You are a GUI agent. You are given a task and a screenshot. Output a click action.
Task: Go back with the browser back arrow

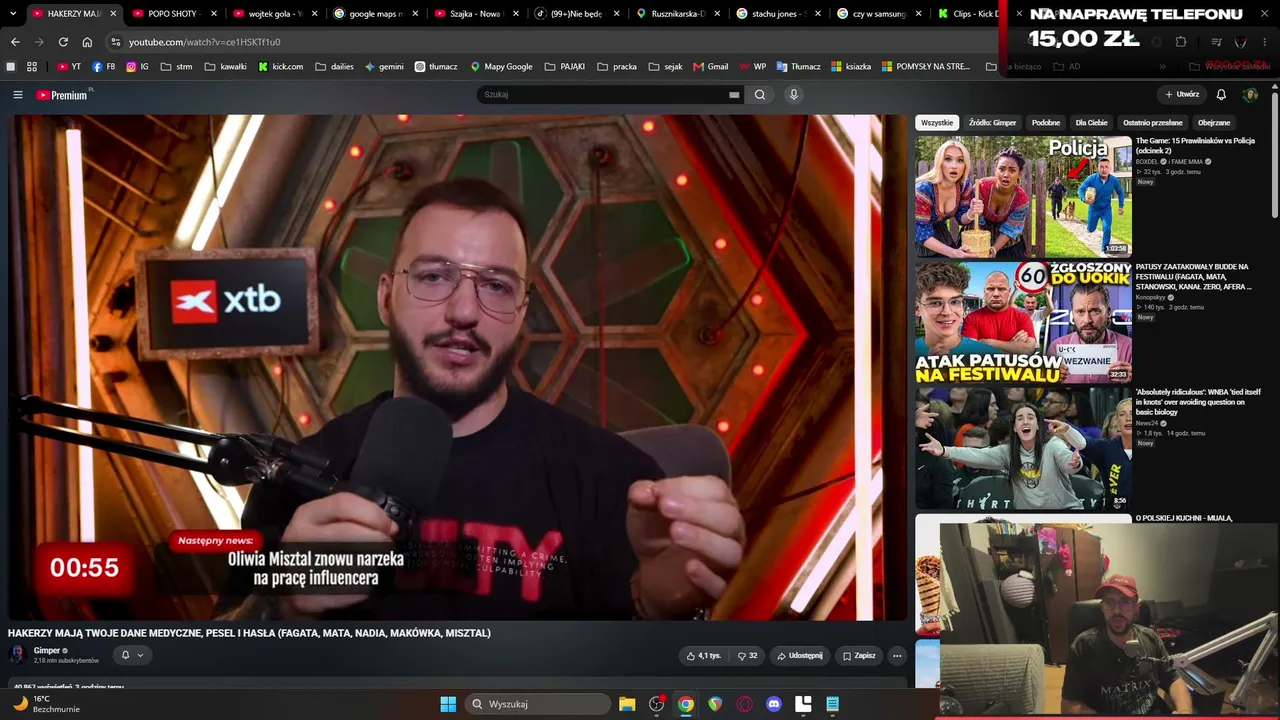[15, 42]
